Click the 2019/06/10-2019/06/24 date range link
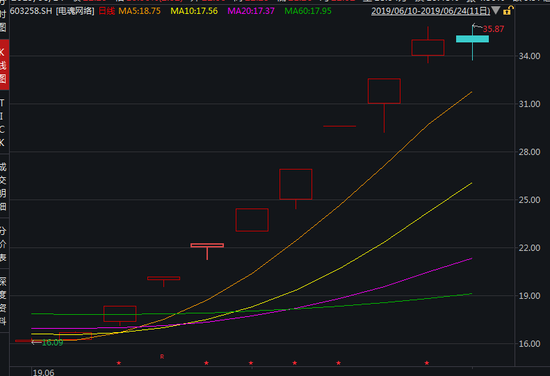 (430, 11)
